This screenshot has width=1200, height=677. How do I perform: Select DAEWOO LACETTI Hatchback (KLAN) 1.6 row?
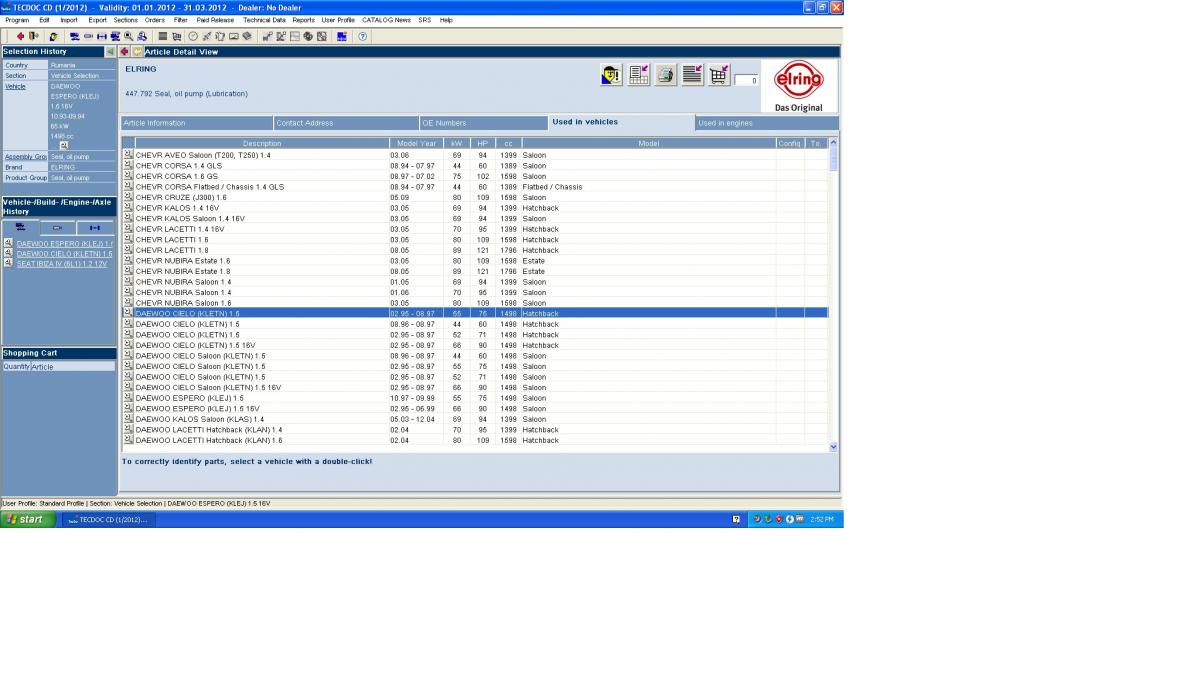point(475,440)
